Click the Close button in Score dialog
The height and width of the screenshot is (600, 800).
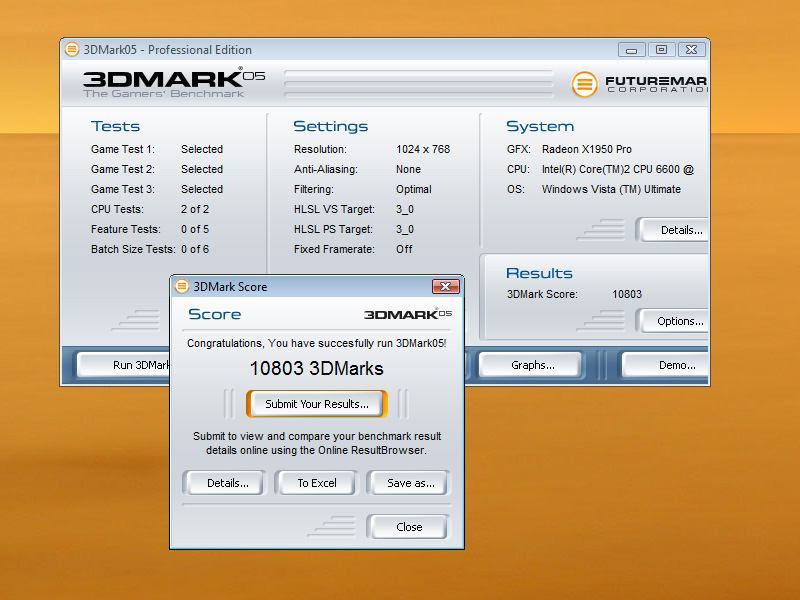coord(409,527)
